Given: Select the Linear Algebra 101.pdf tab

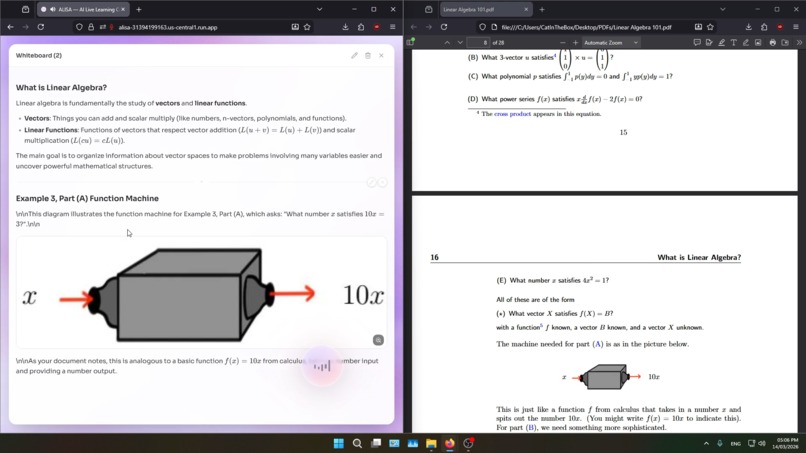Looking at the screenshot, I should [x=484, y=9].
